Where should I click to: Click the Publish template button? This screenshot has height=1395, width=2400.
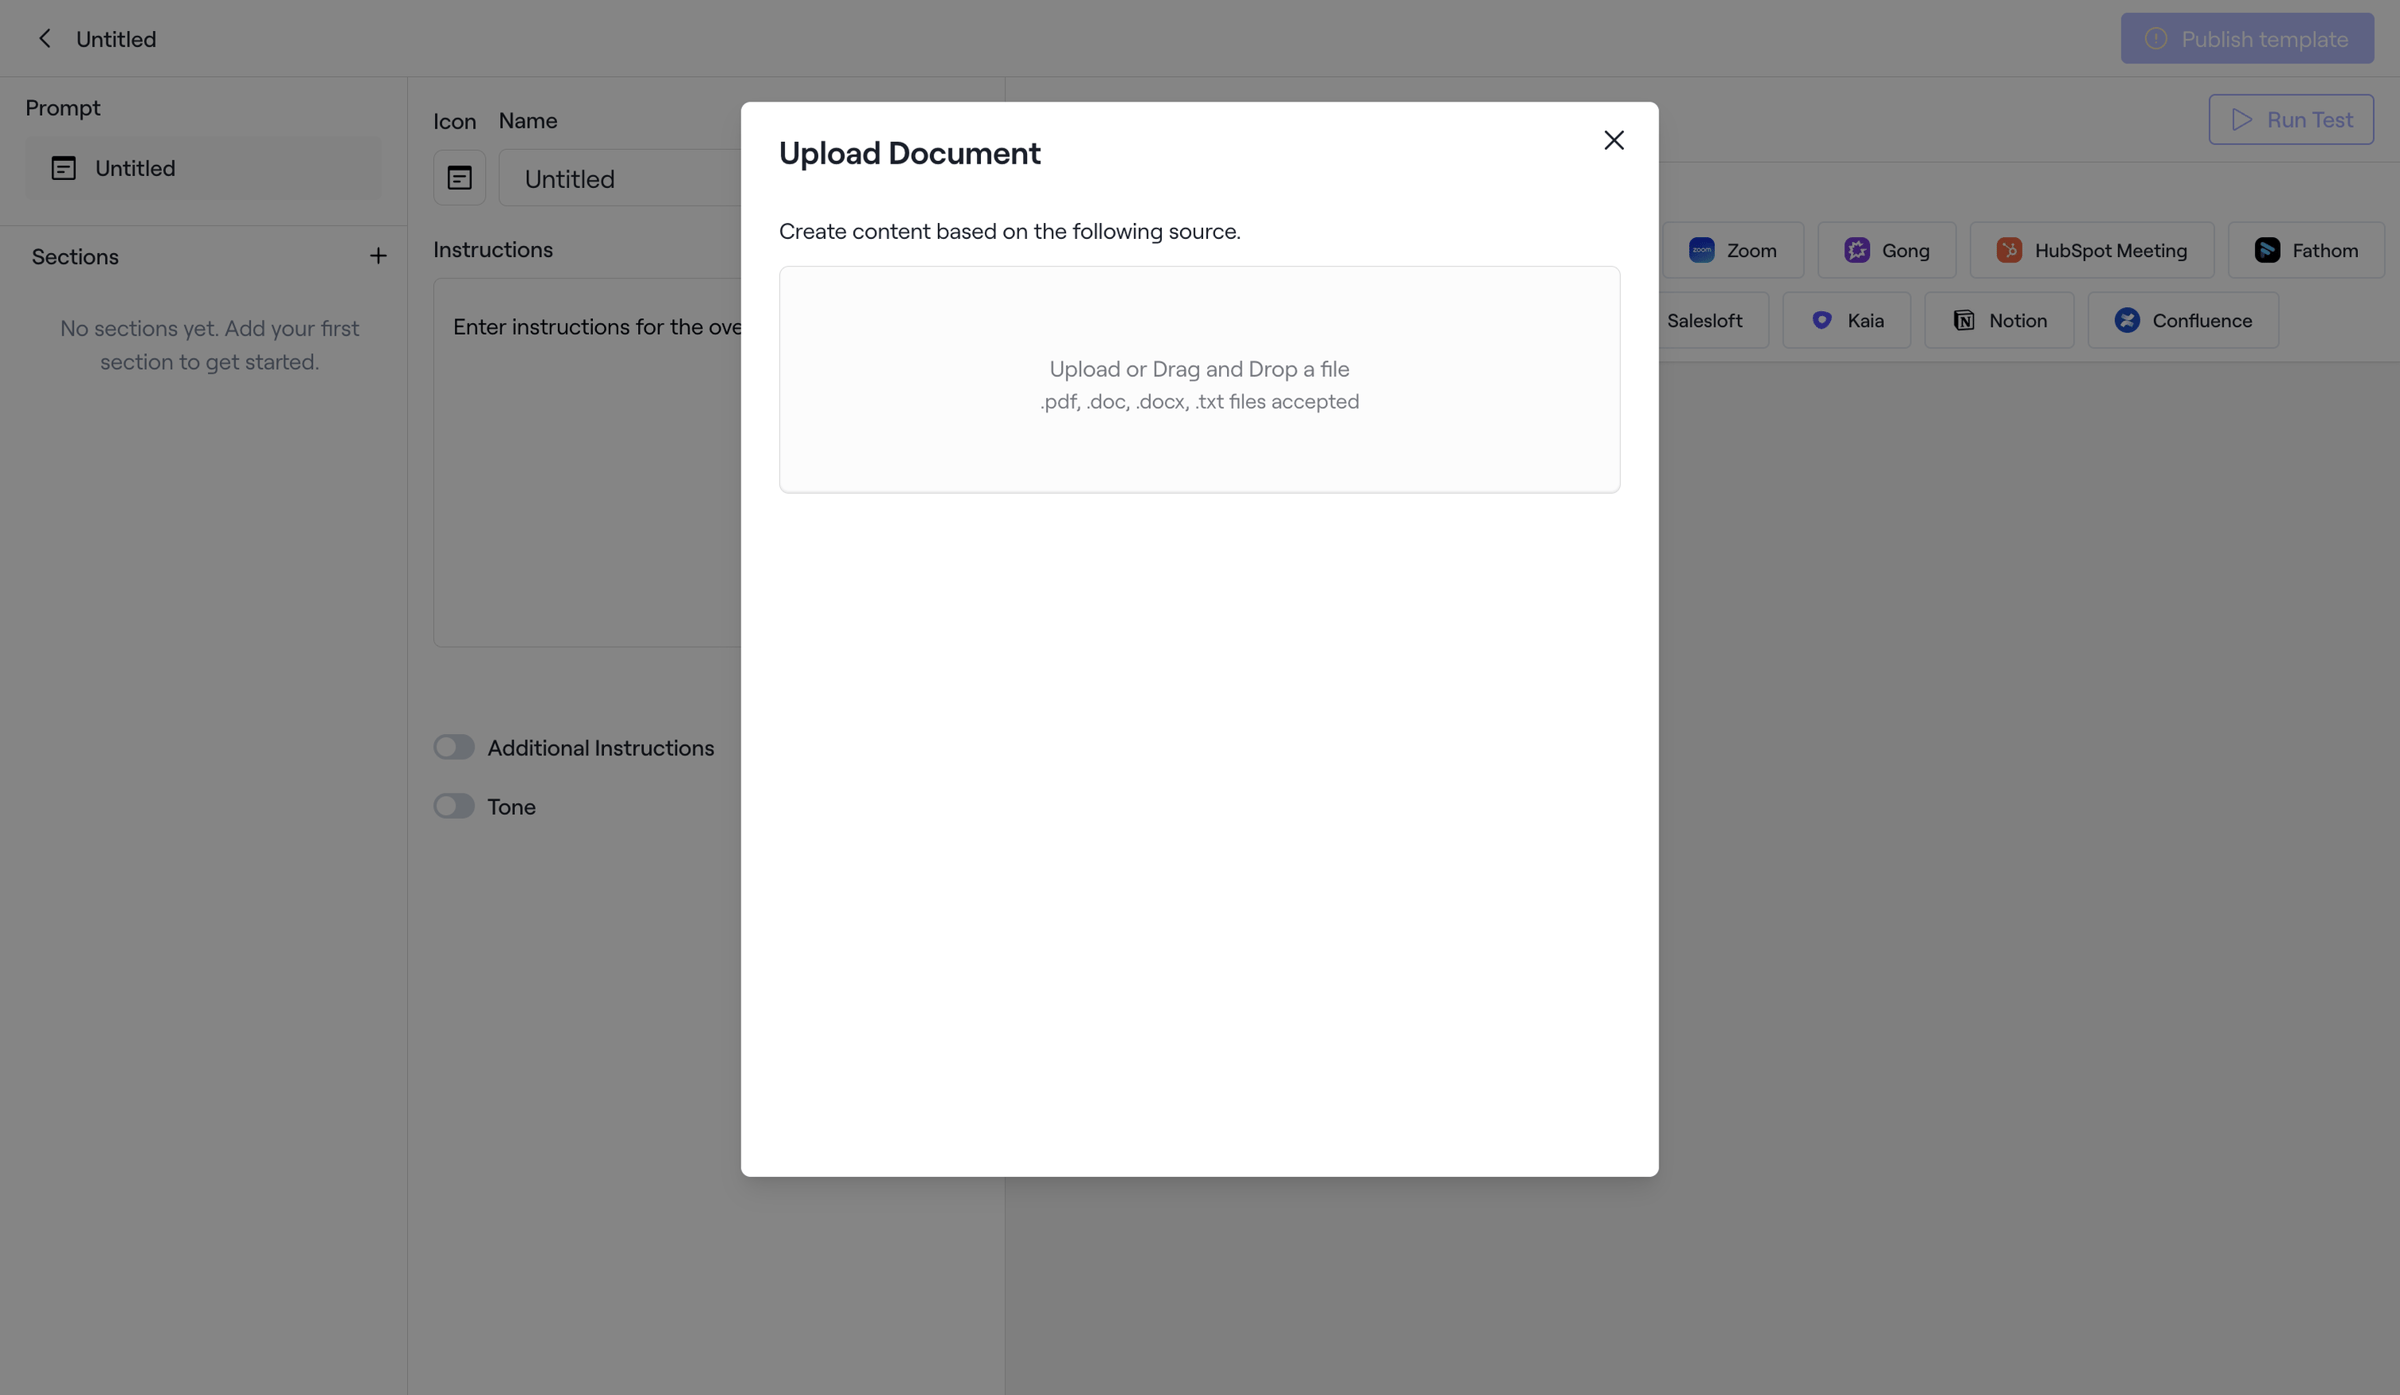point(2247,38)
